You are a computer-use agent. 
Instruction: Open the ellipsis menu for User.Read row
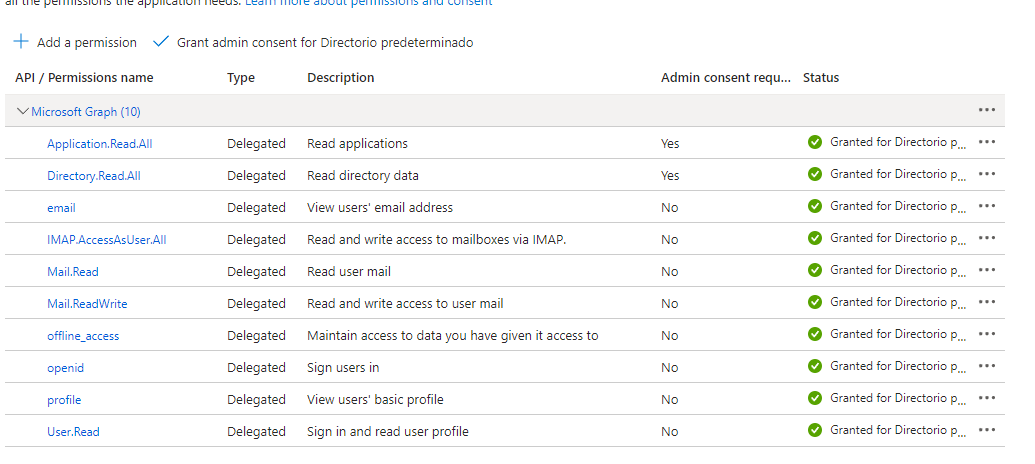coord(987,430)
